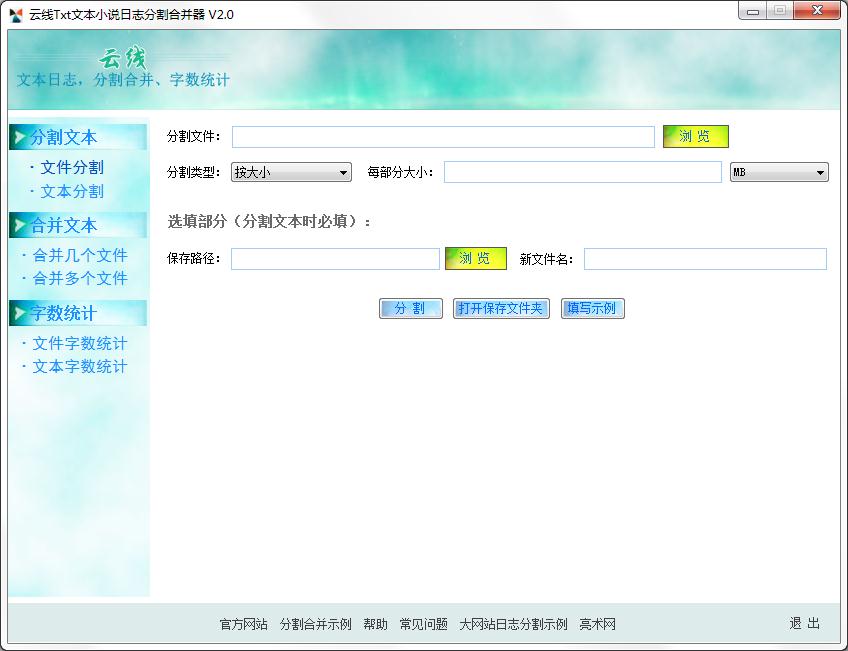Open 合并几个文件 from sidebar
The height and width of the screenshot is (651, 848).
tap(79, 255)
